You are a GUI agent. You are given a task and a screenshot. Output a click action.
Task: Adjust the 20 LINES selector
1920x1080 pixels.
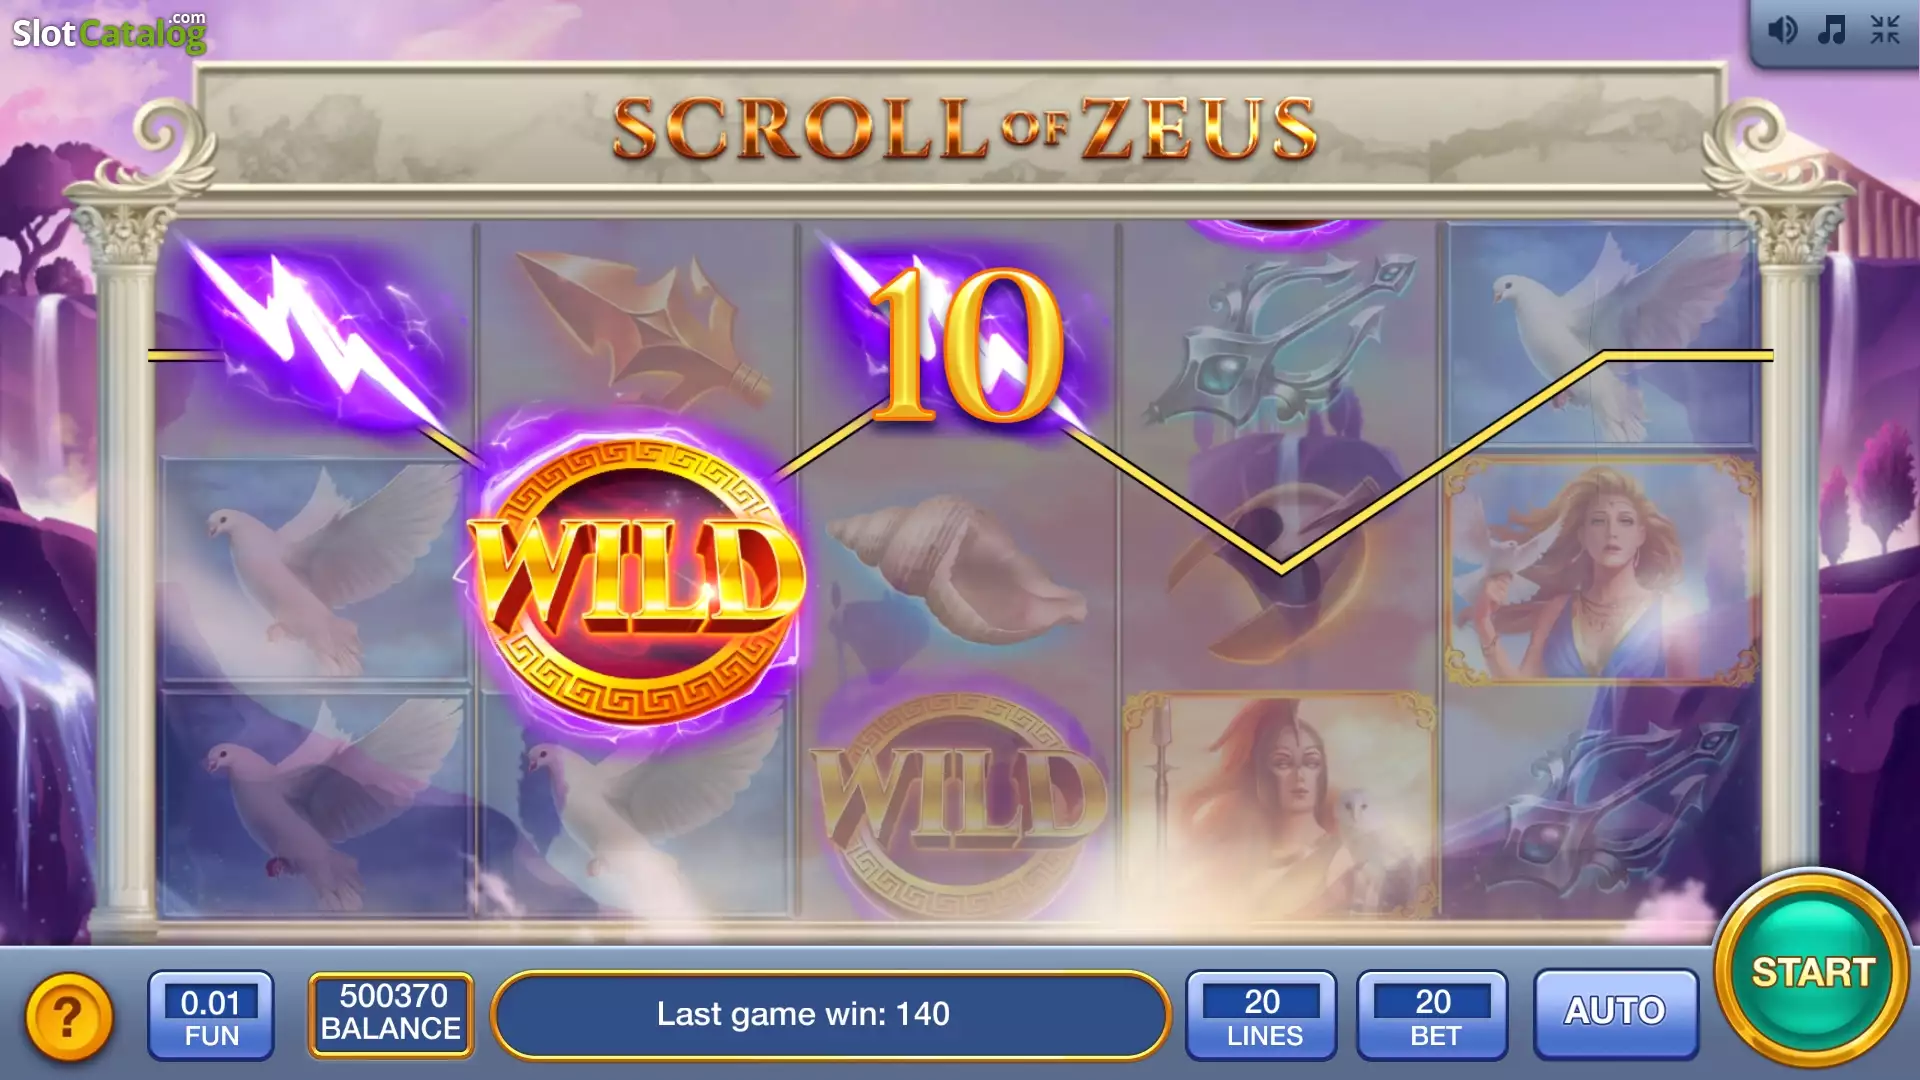(1262, 1015)
